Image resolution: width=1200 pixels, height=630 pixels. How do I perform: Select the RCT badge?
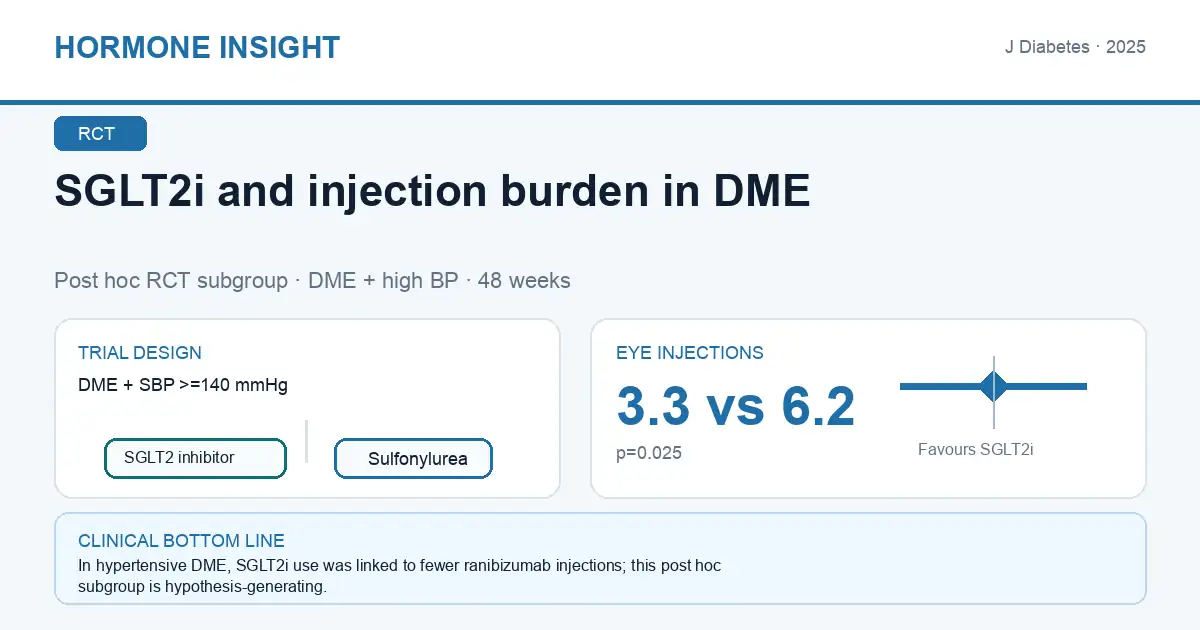point(100,134)
